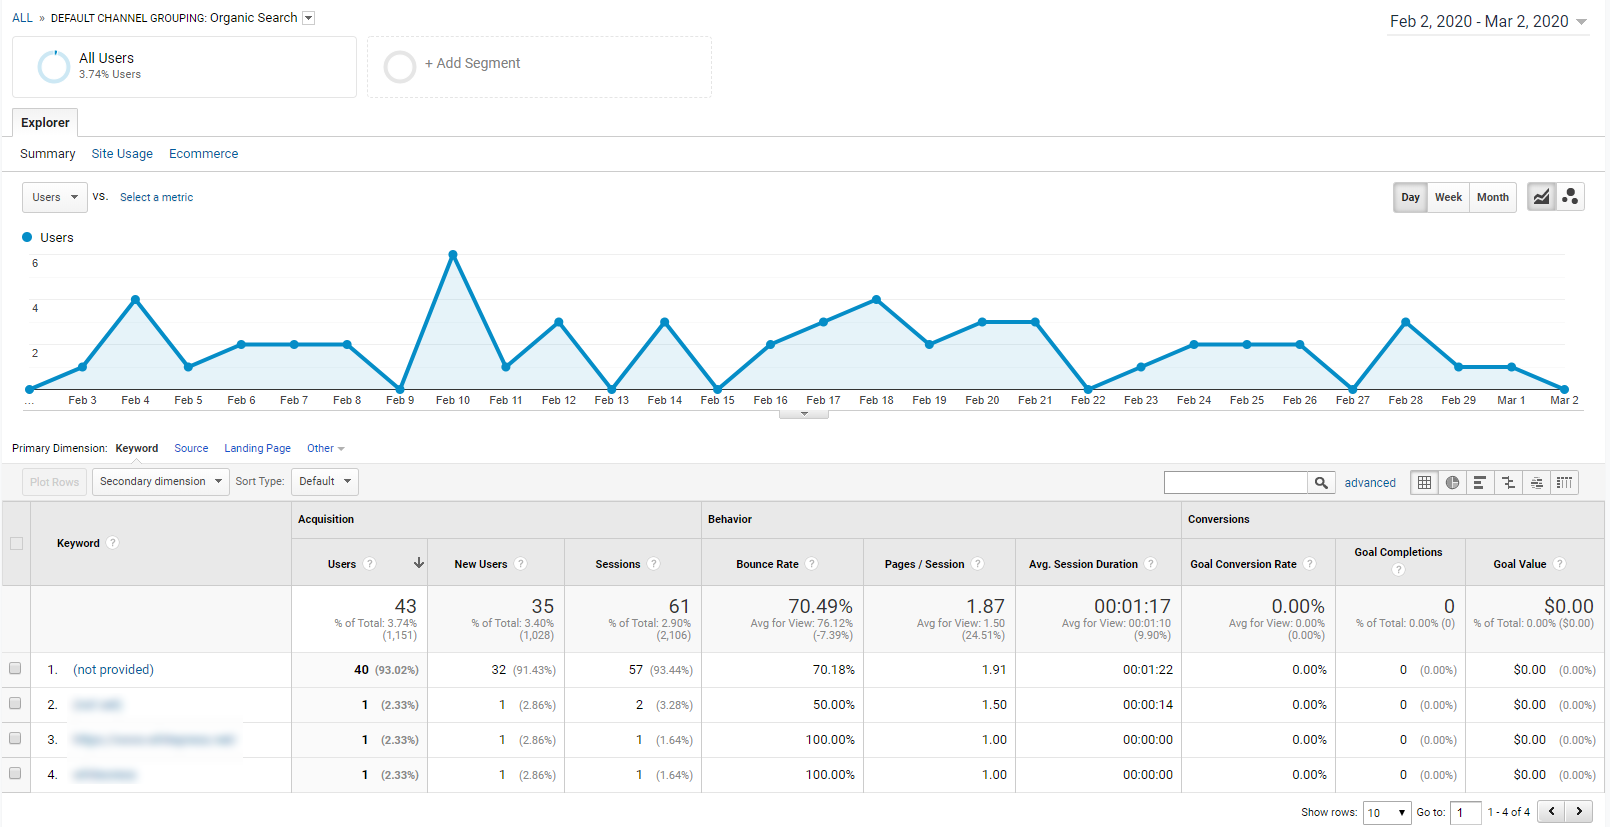Open the Secondary dimension dropdown
The width and height of the screenshot is (1610, 827).
pos(161,481)
